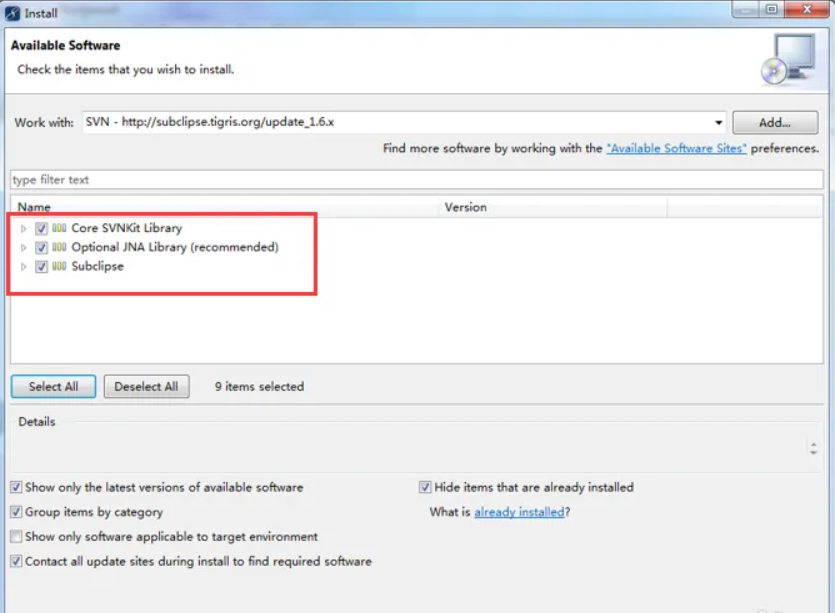The height and width of the screenshot is (613, 835).
Task: Uncheck the Optional JNA Library checkbox
Action: [x=41, y=248]
